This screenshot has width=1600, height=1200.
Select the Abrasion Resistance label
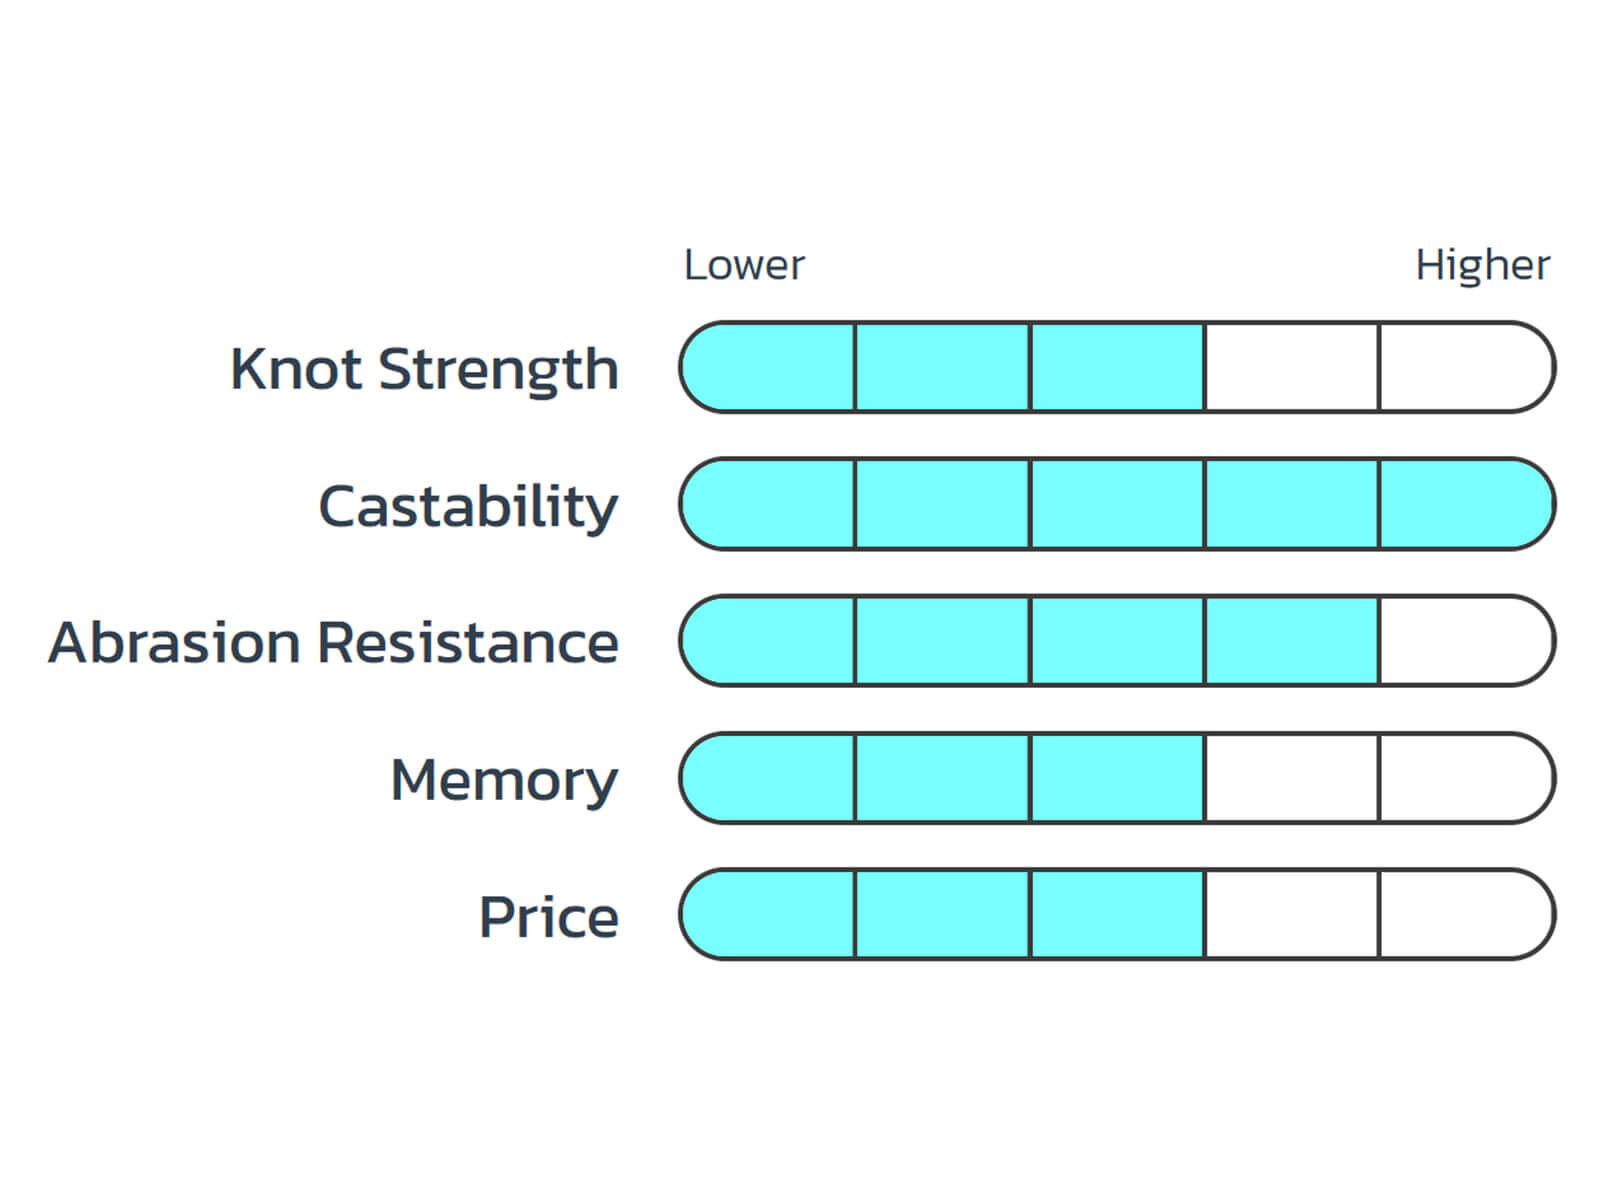334,642
